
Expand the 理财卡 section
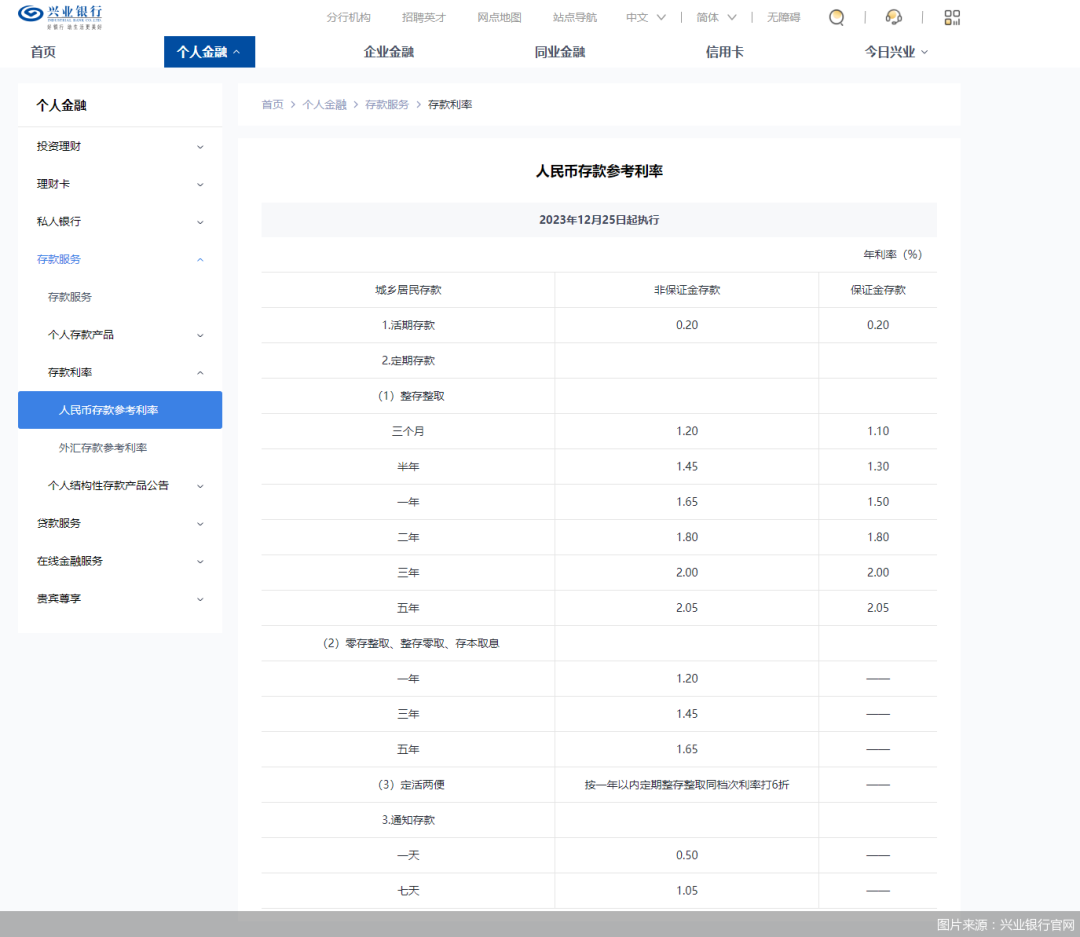[120, 184]
